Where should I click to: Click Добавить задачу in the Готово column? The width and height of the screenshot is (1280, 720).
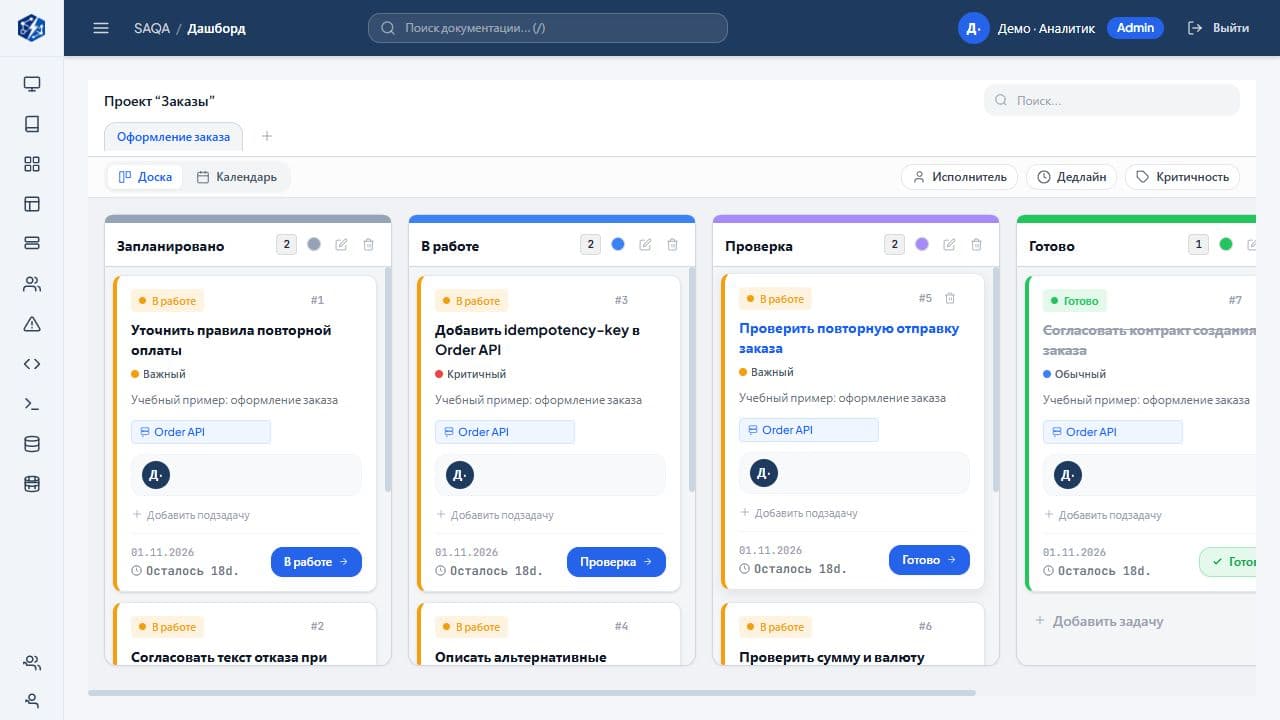point(1099,621)
